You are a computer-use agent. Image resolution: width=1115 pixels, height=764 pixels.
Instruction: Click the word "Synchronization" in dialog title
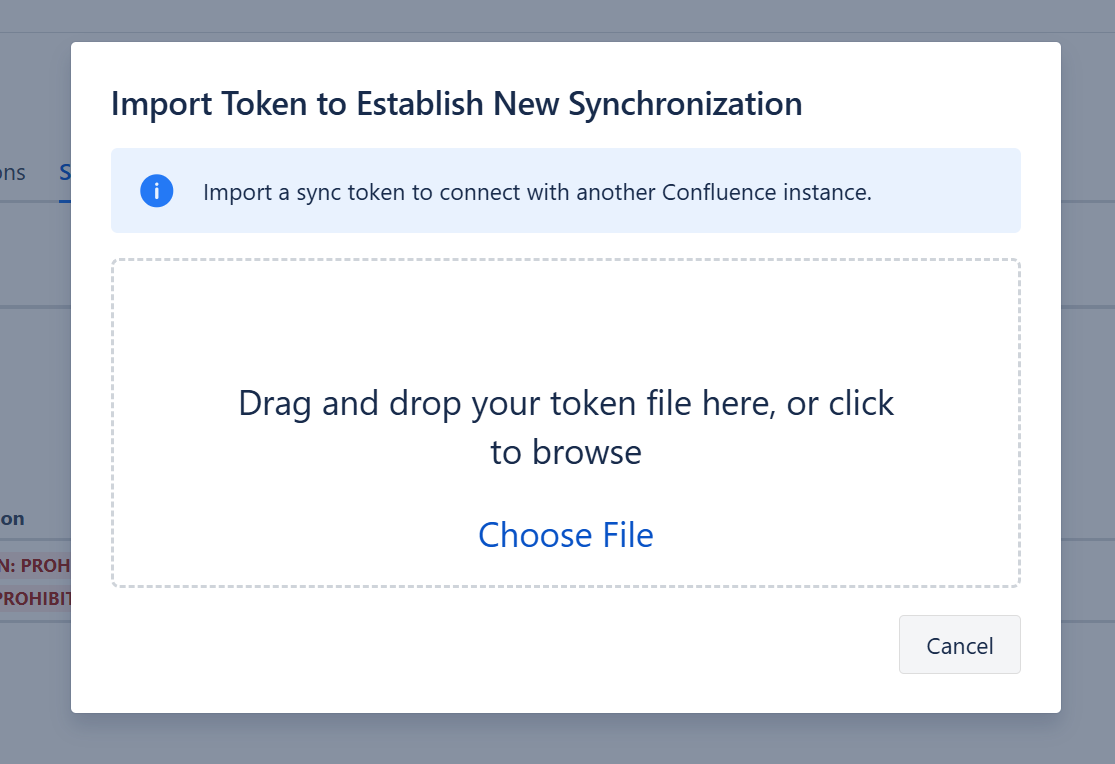point(685,104)
